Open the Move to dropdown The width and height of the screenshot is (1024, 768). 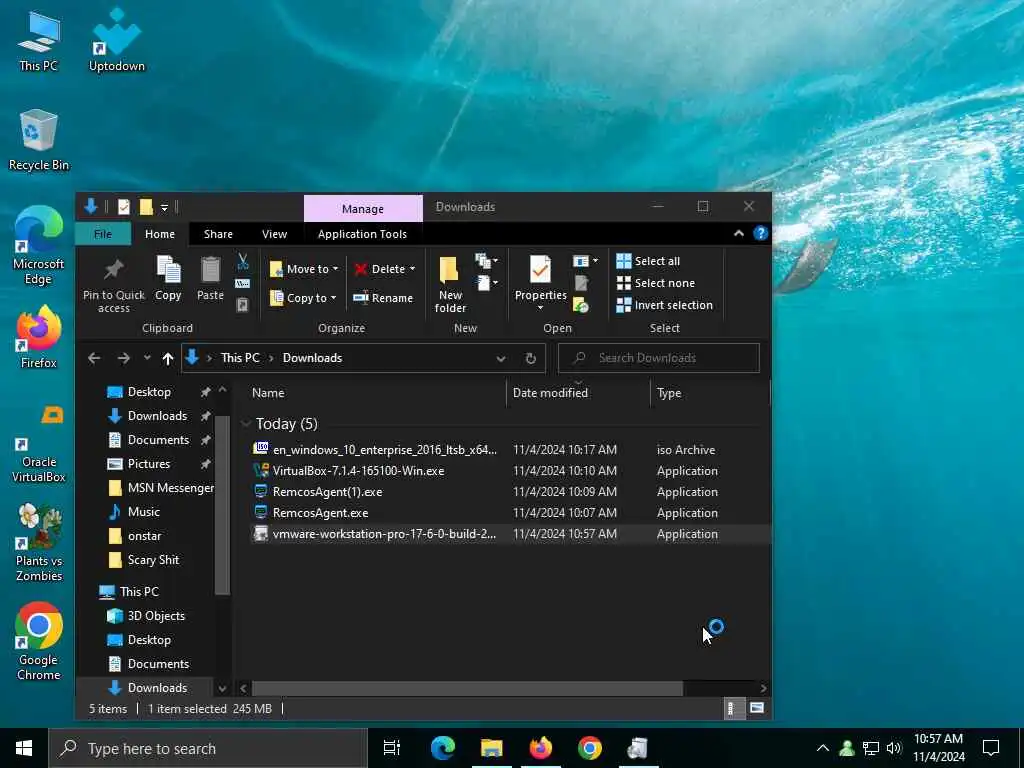tap(304, 268)
